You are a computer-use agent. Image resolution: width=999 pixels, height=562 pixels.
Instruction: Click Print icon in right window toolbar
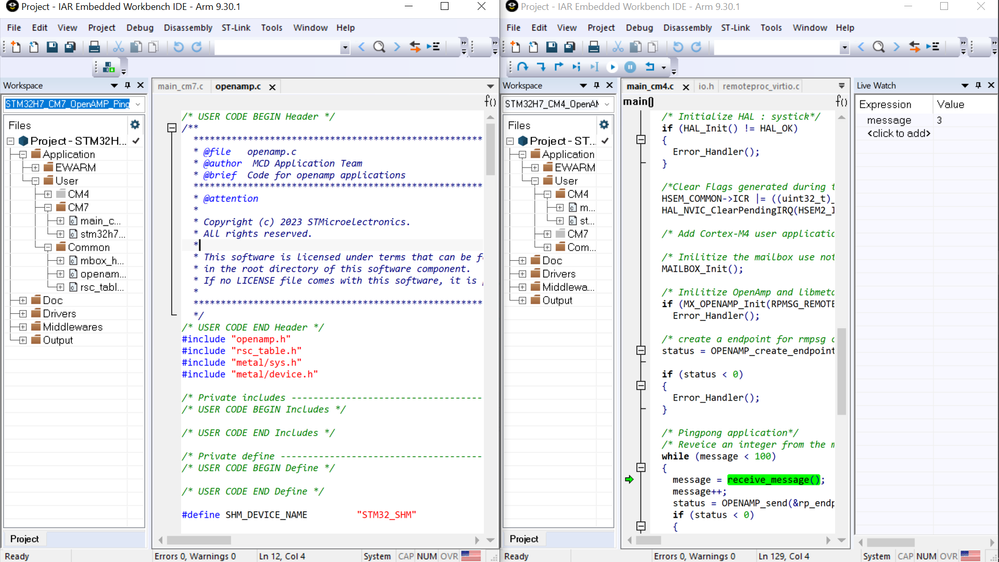coord(594,47)
